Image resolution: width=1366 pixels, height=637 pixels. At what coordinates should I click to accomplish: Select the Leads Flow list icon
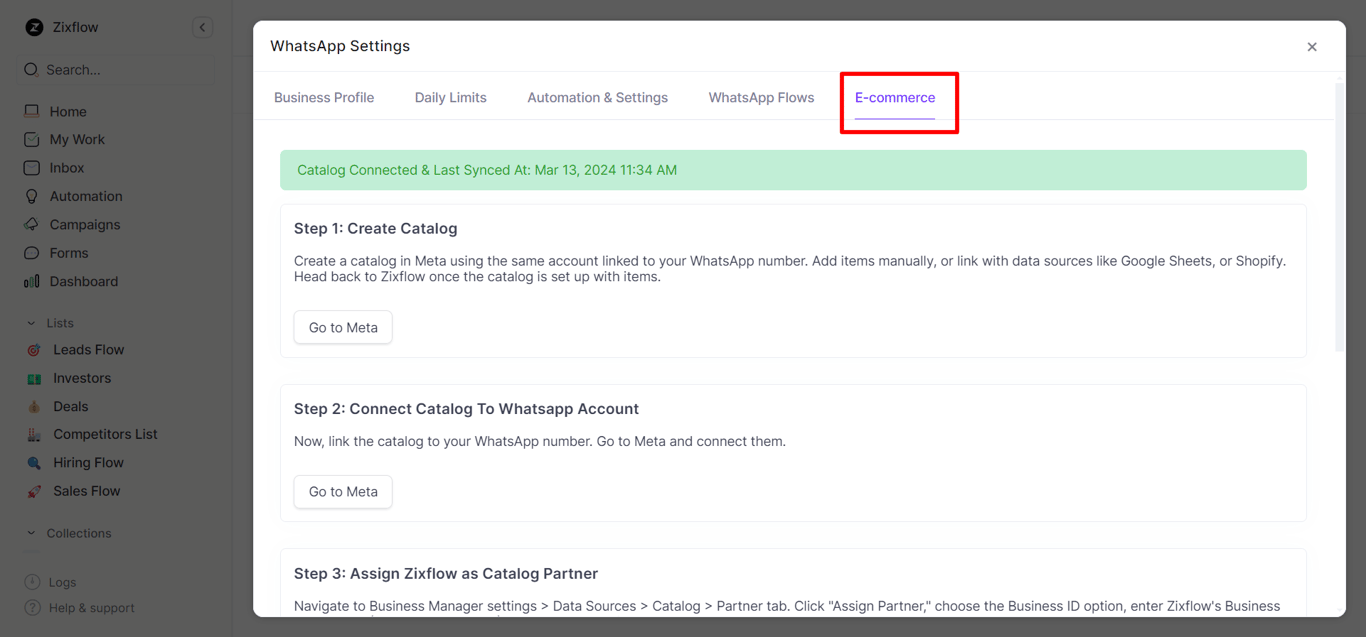pos(33,349)
